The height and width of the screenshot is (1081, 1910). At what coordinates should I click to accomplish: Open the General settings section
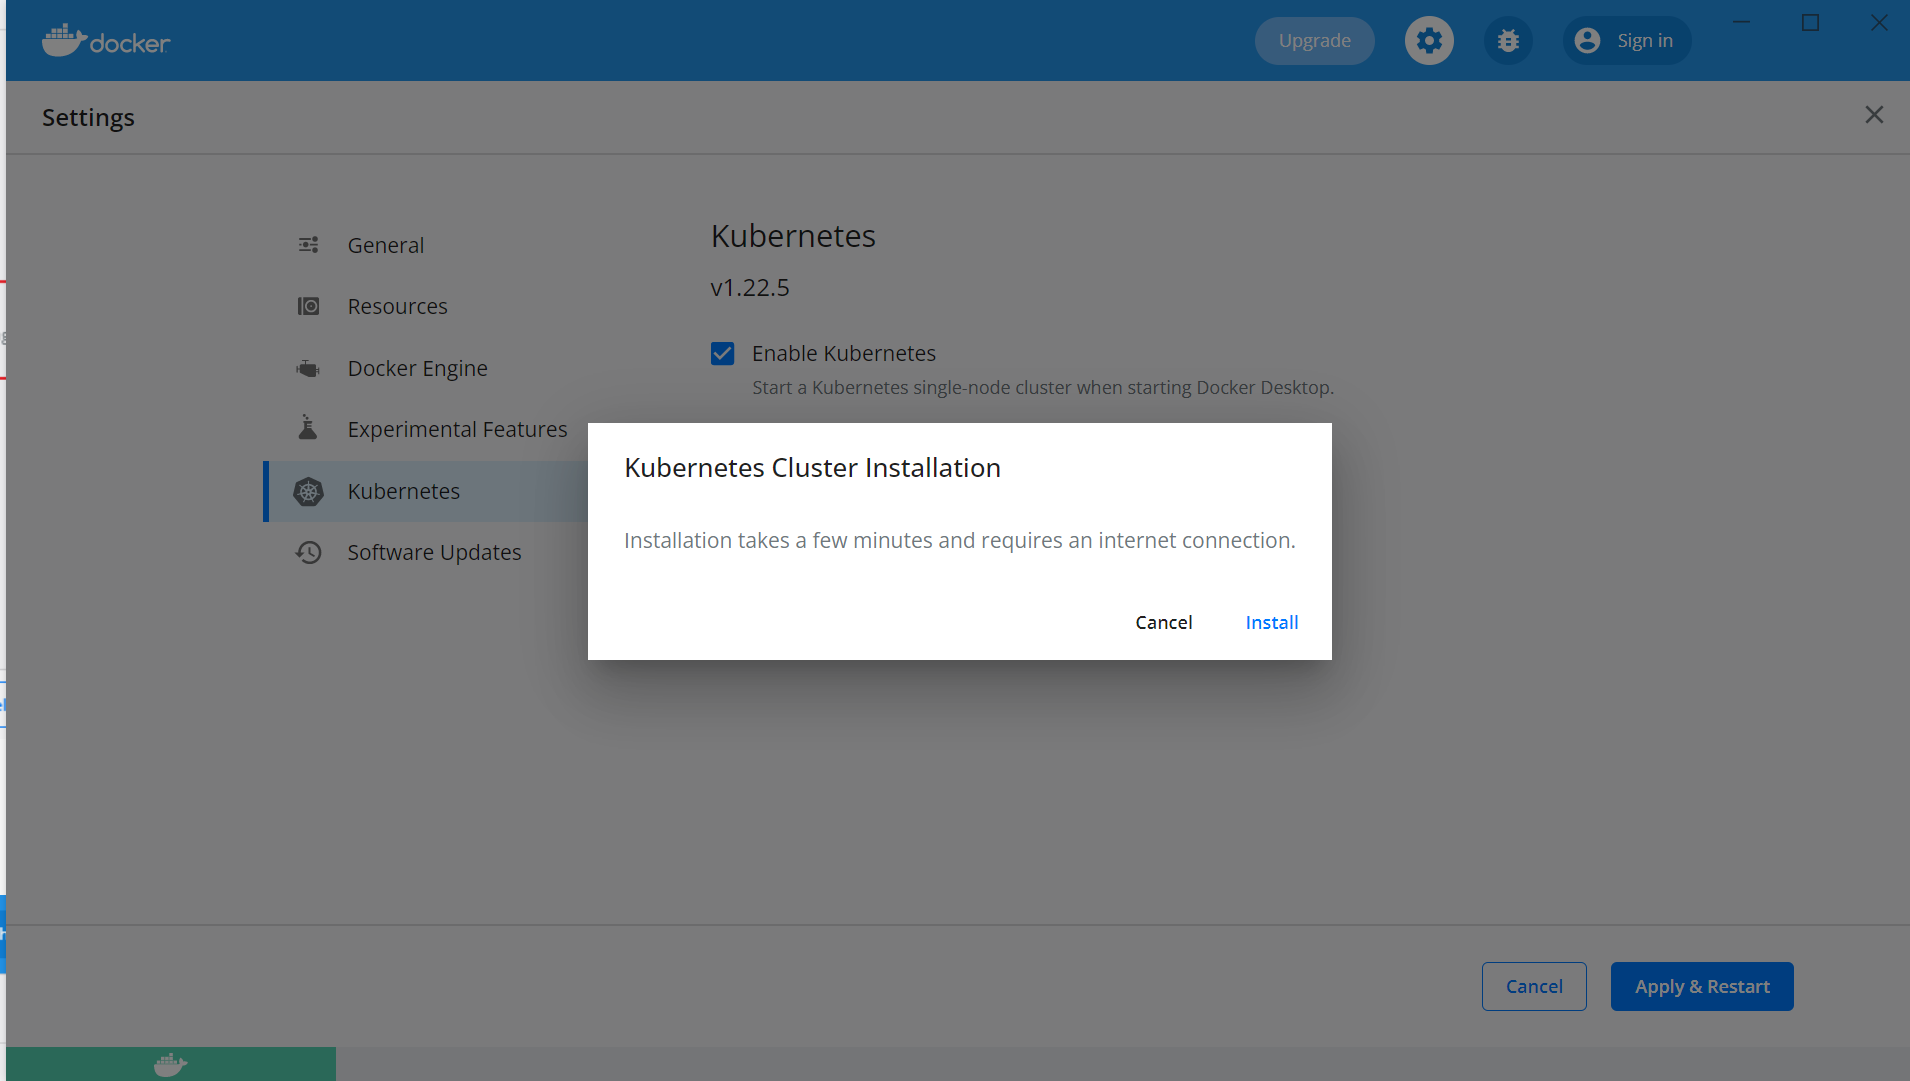385,245
